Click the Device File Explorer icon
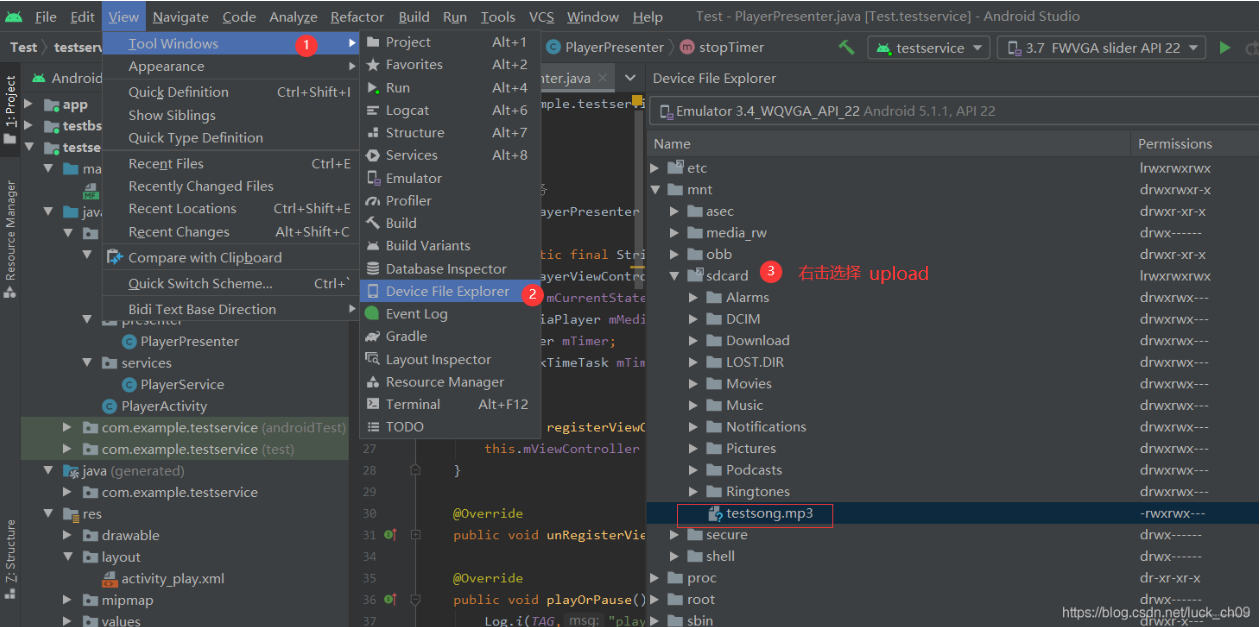This screenshot has height=627, width=1260. 373,291
